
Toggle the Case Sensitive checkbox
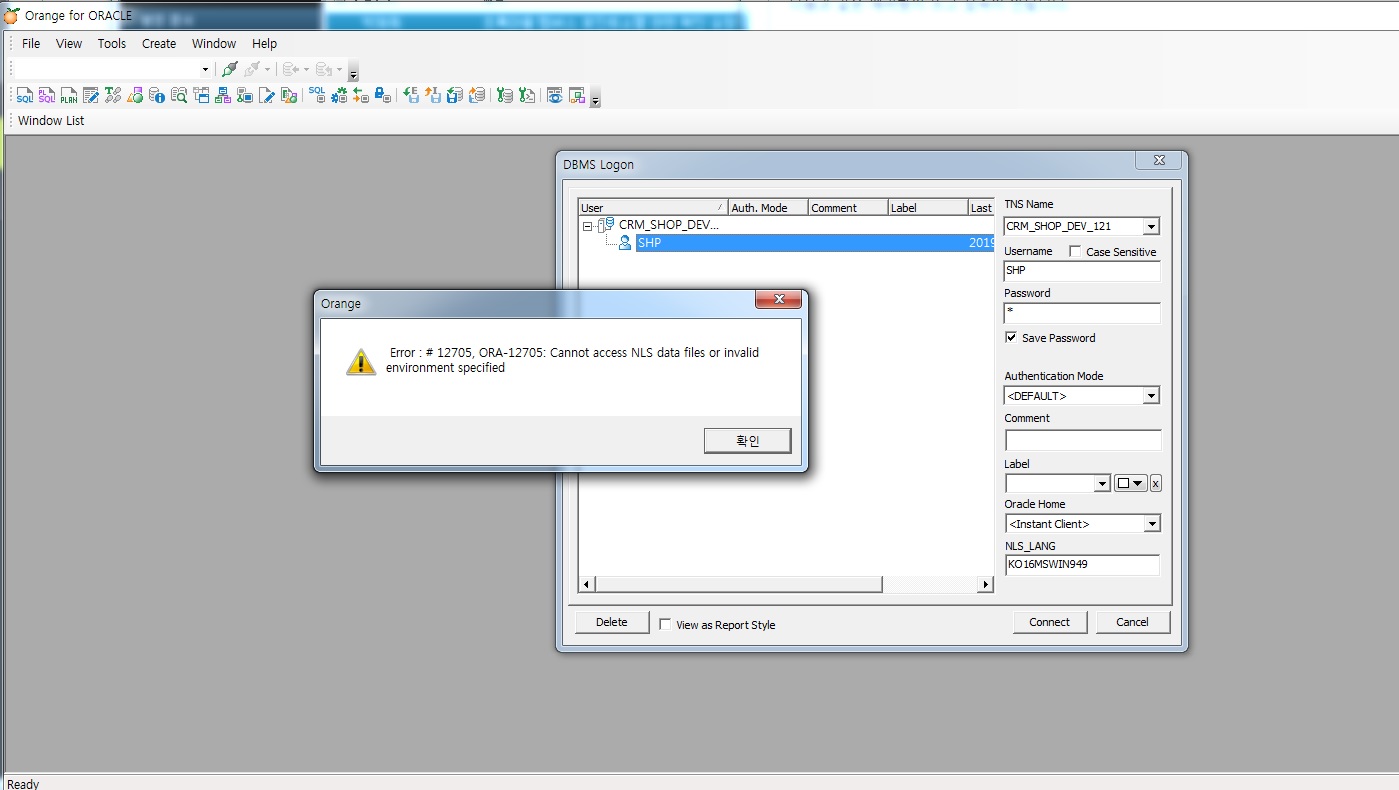coord(1075,251)
